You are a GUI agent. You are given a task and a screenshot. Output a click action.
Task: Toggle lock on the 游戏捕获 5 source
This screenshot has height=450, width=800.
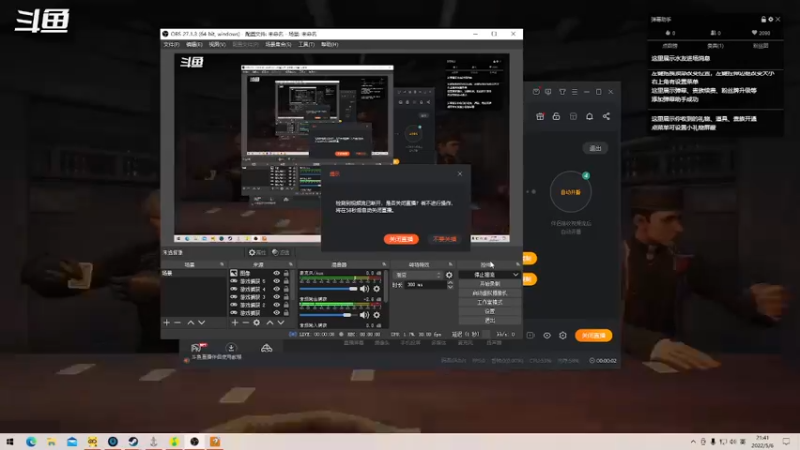(x=286, y=281)
